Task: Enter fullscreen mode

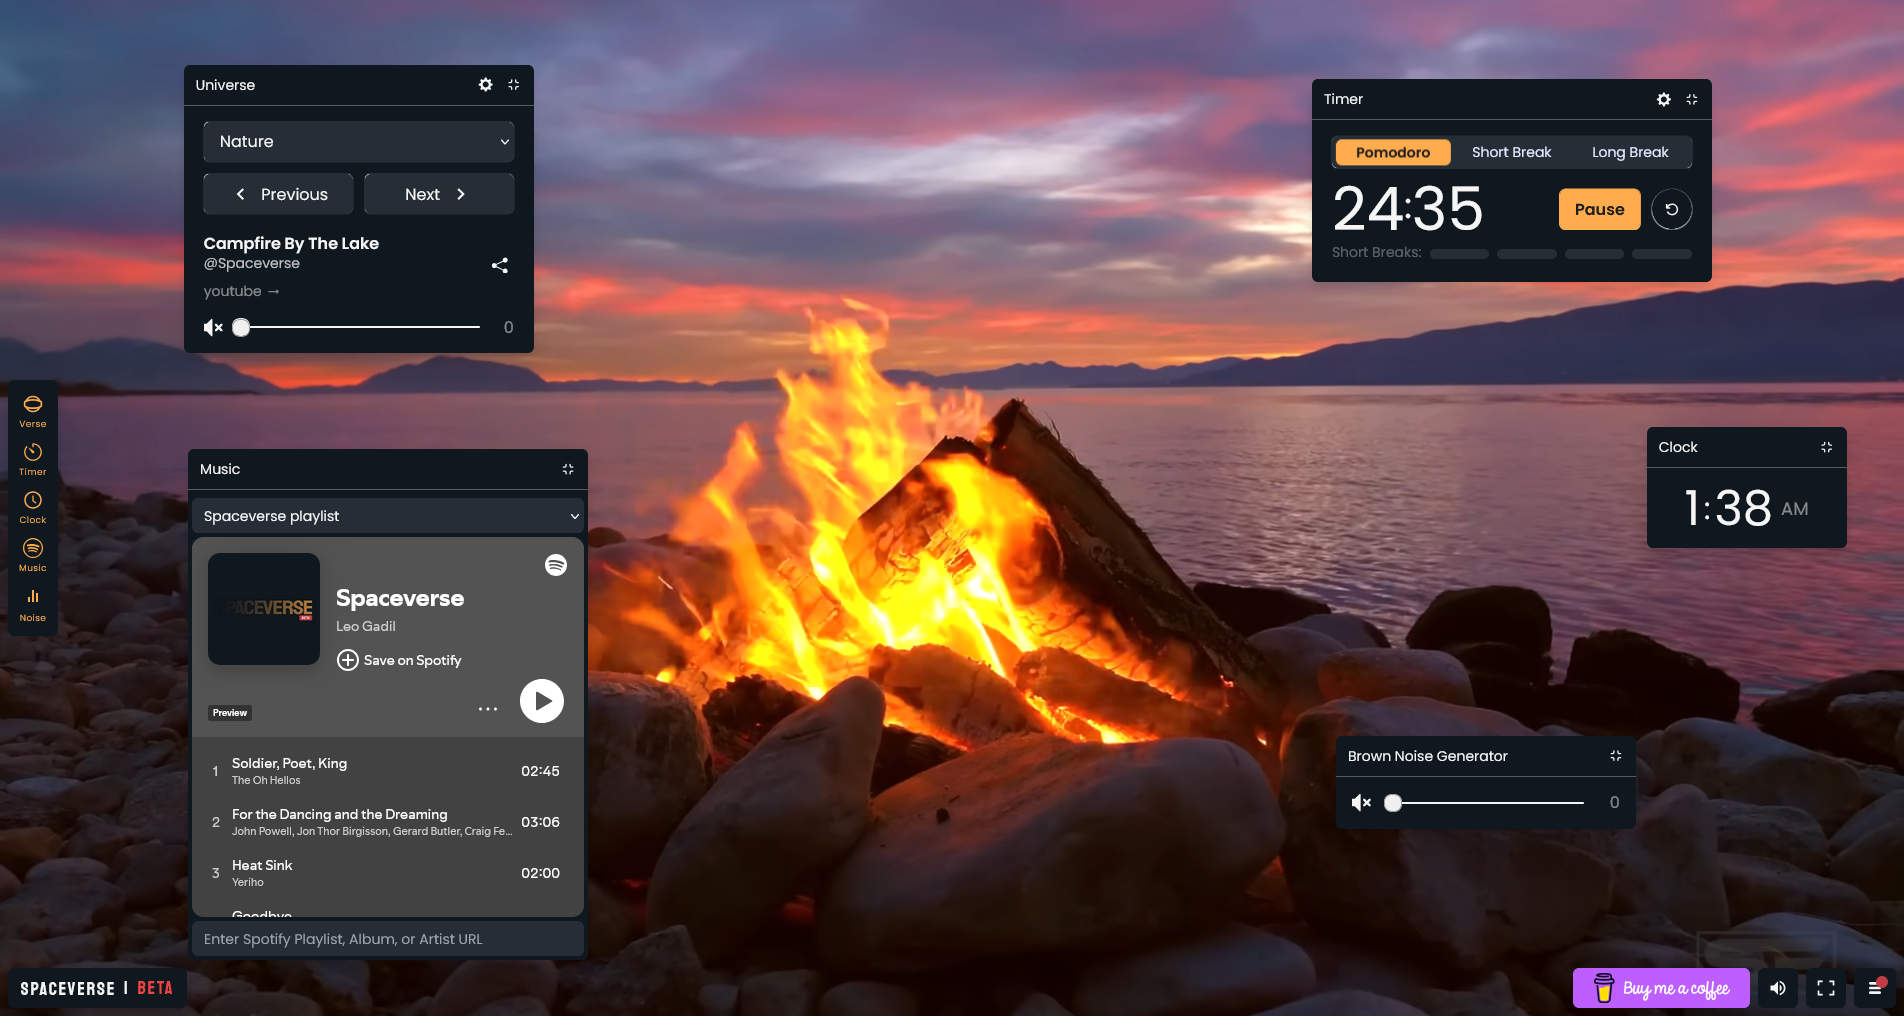Action: tap(1826, 988)
